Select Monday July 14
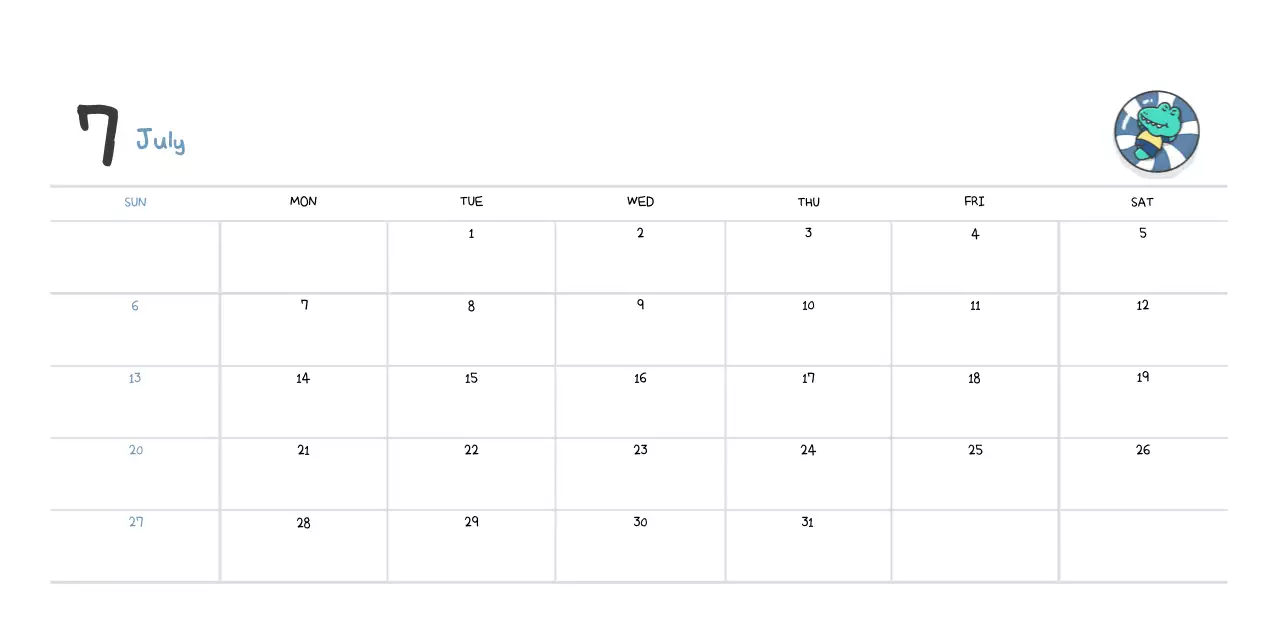This screenshot has height=627, width=1280. pos(303,400)
